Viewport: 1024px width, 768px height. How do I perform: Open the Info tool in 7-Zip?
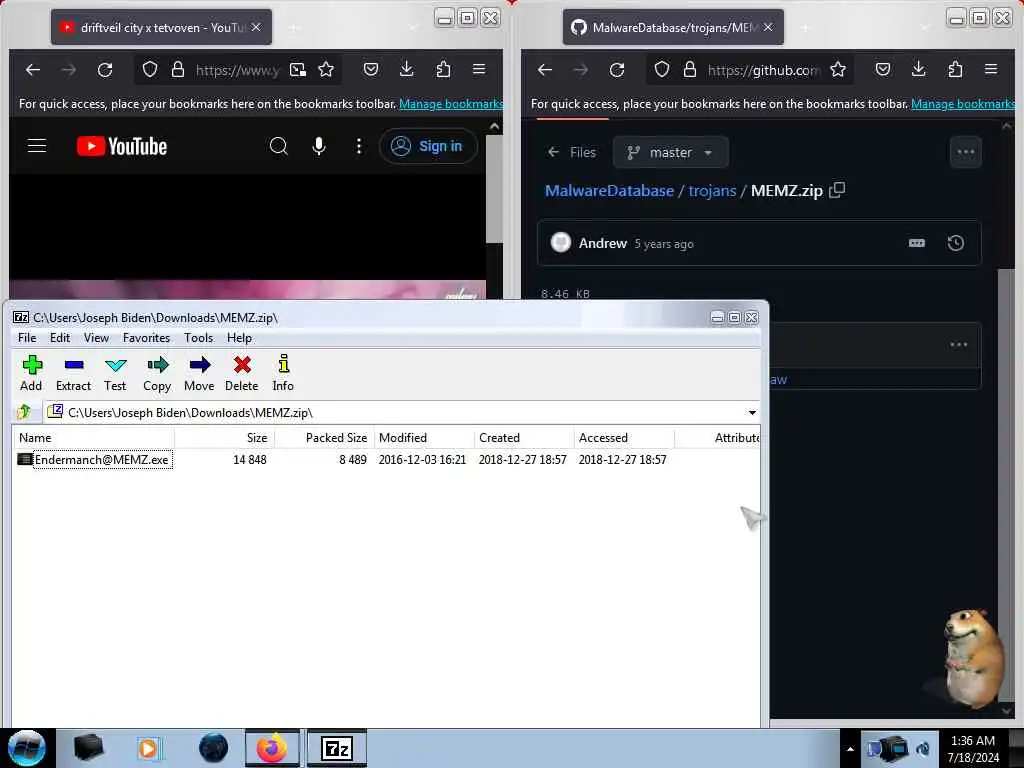tap(283, 374)
